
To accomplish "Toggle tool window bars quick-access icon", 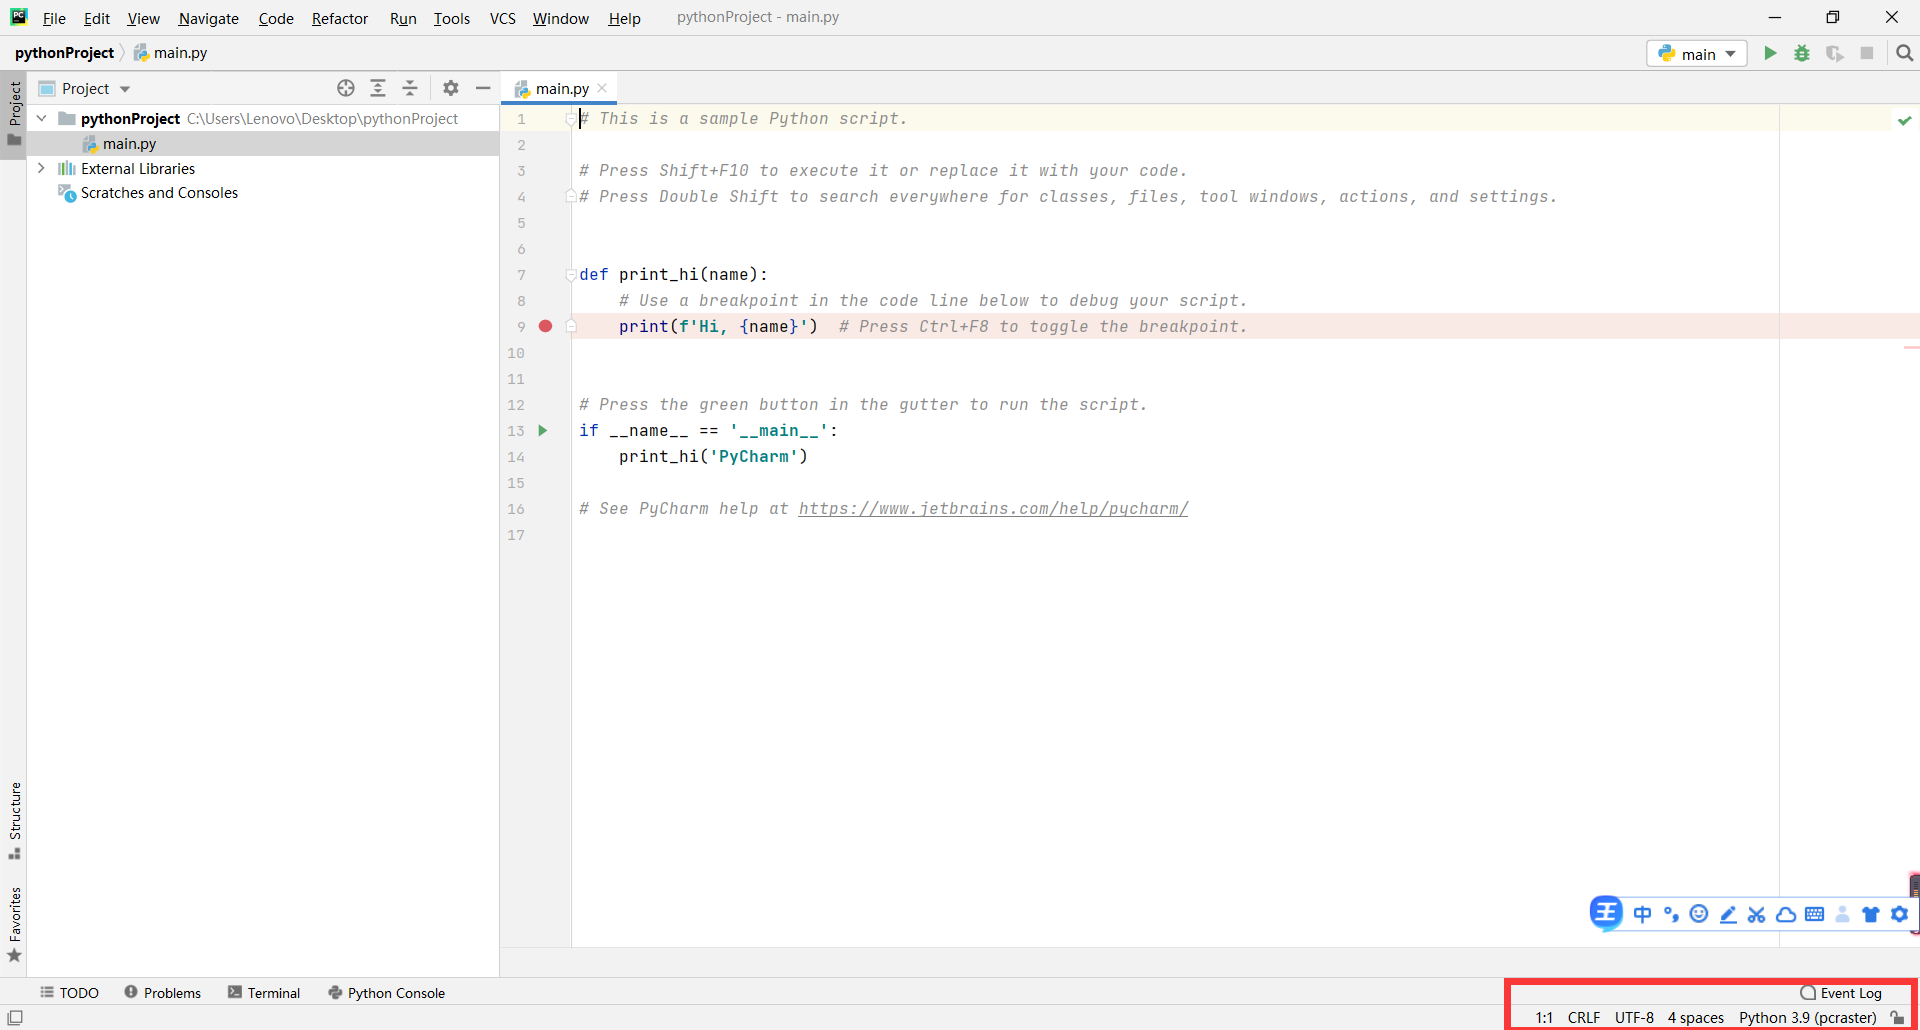I will coord(15,1017).
